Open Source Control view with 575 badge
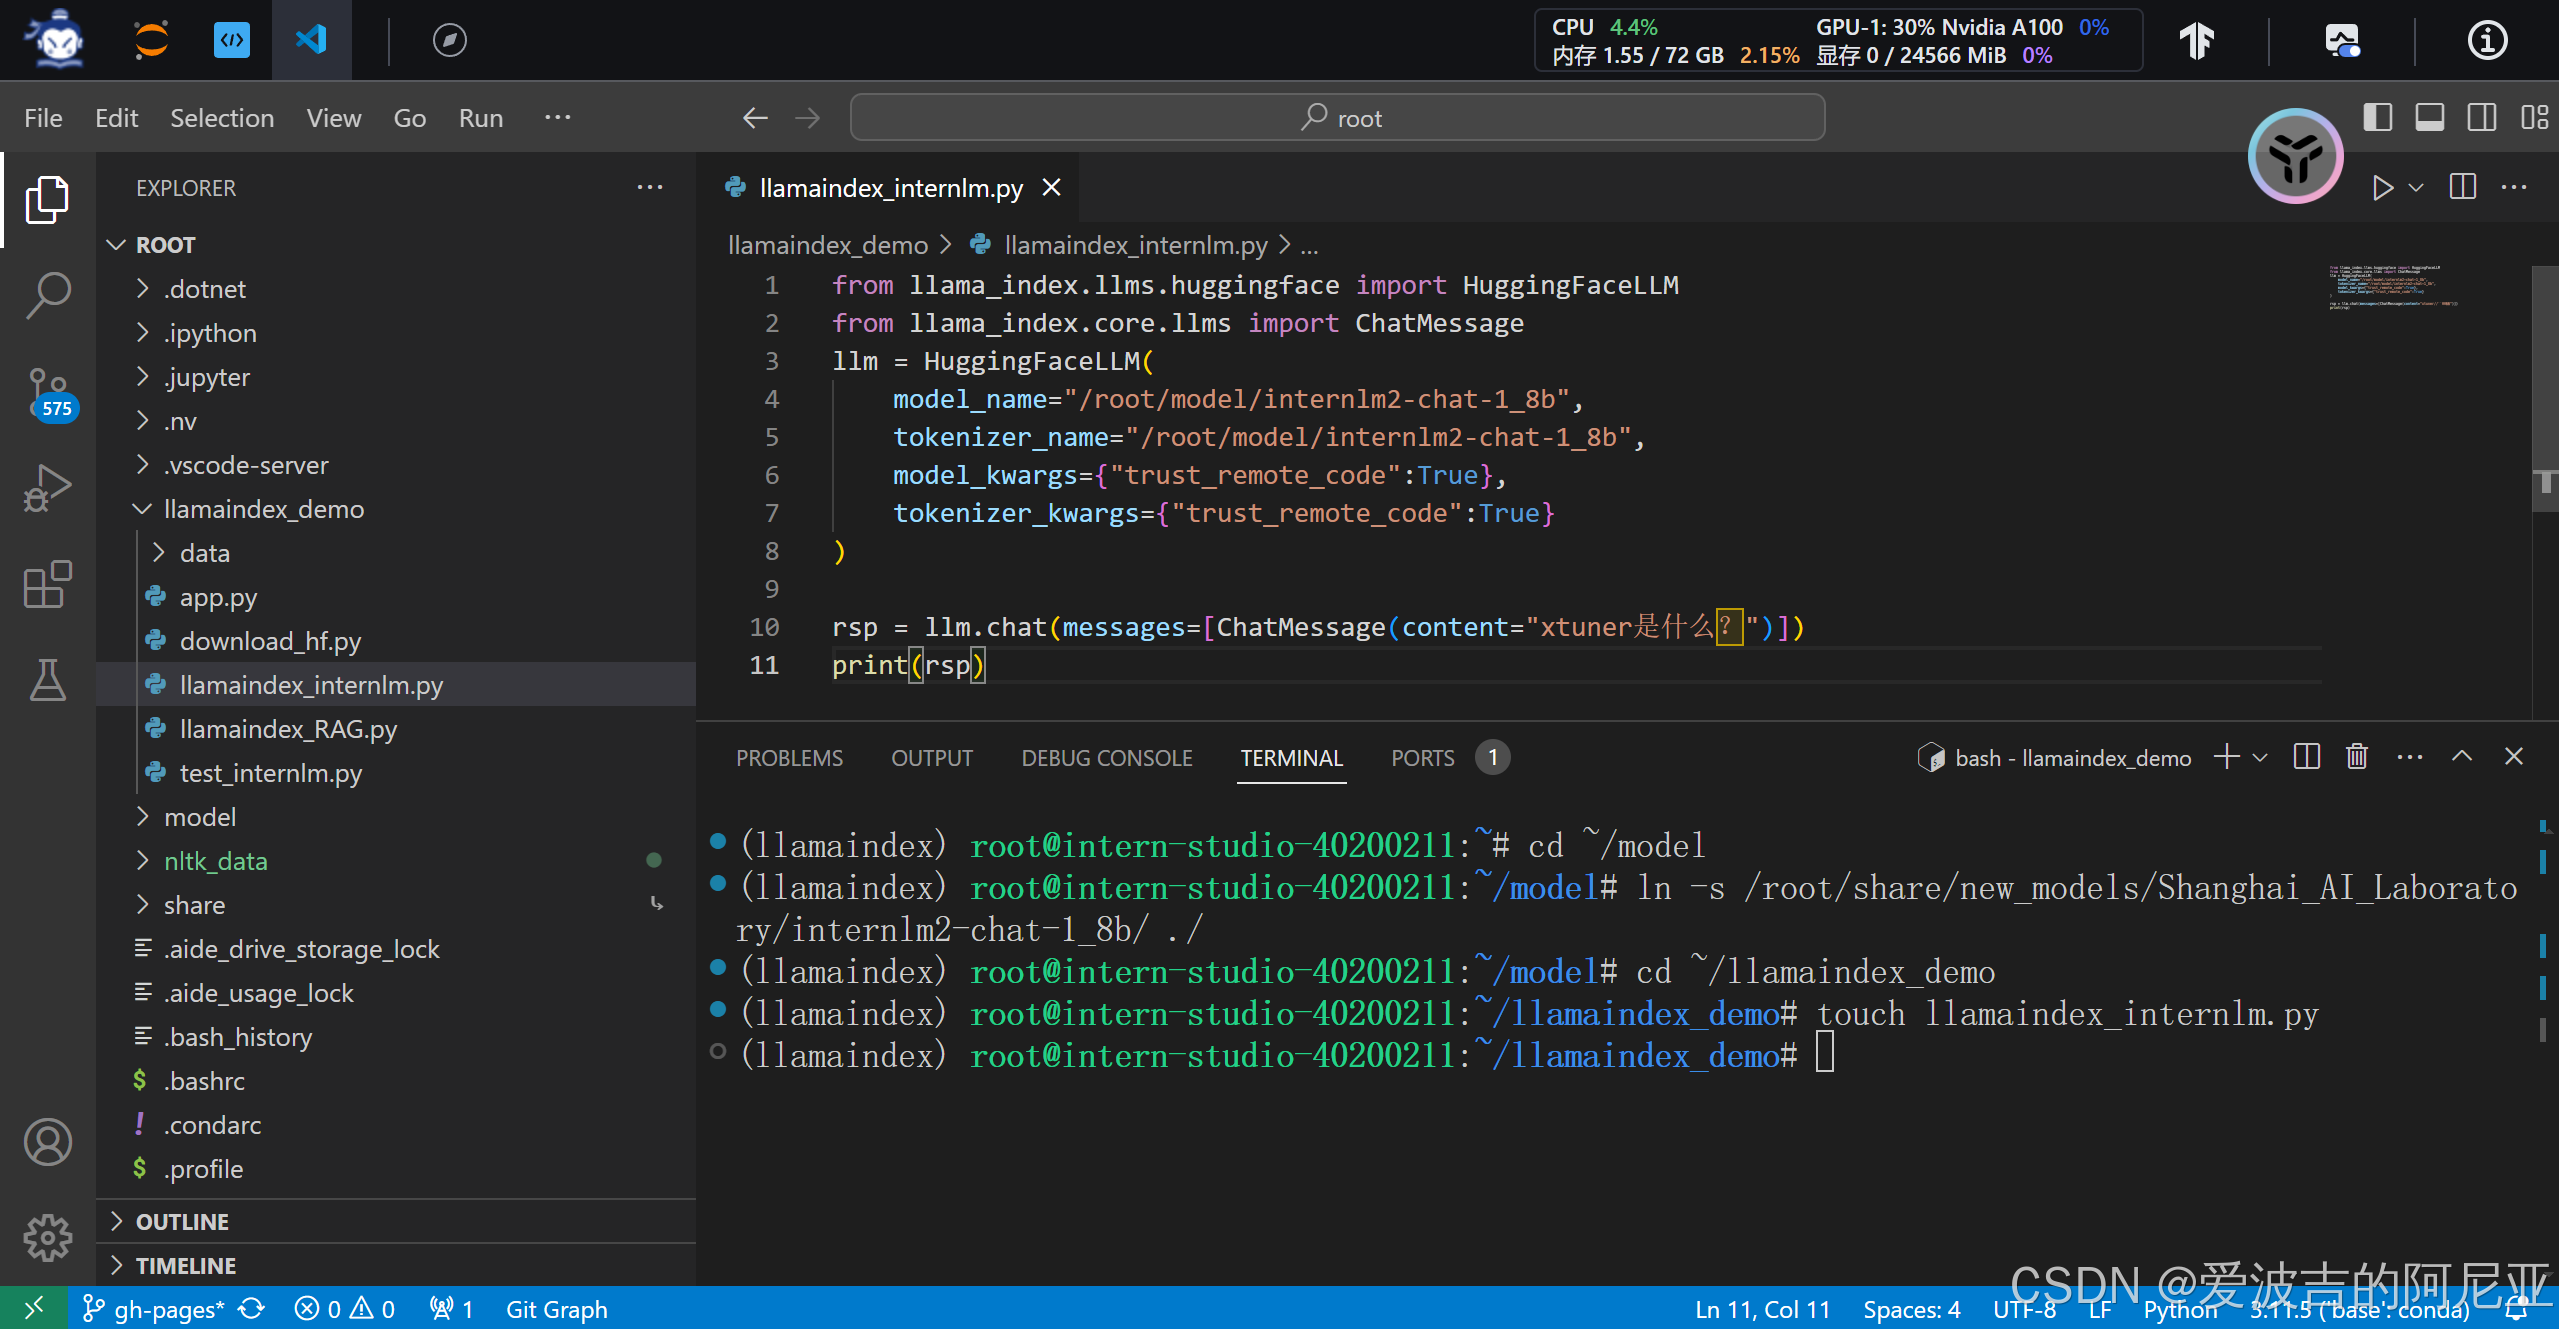 tap(47, 393)
